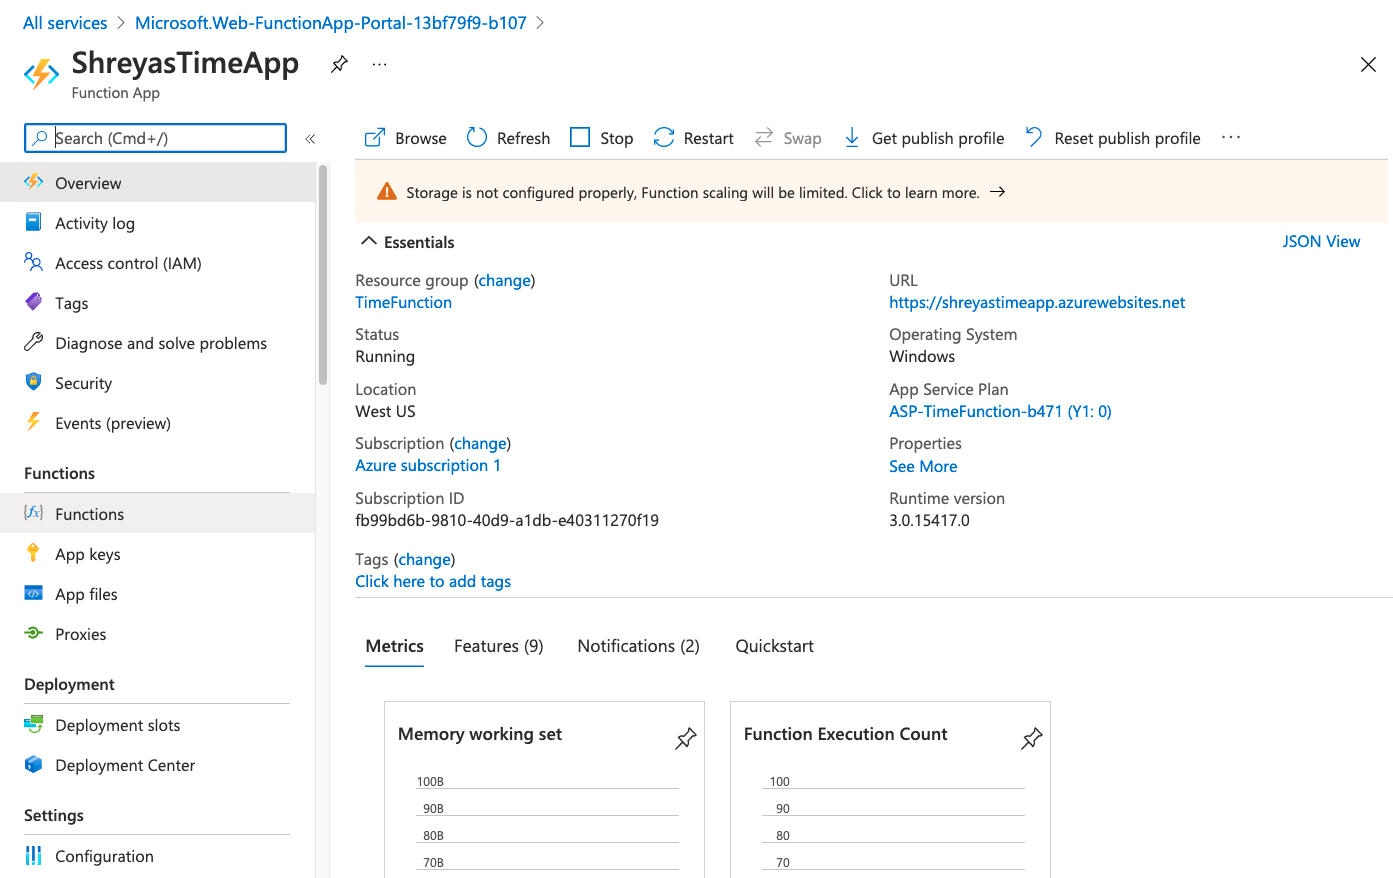Refresh the function app overview
The height and width of the screenshot is (878, 1393).
pos(508,138)
